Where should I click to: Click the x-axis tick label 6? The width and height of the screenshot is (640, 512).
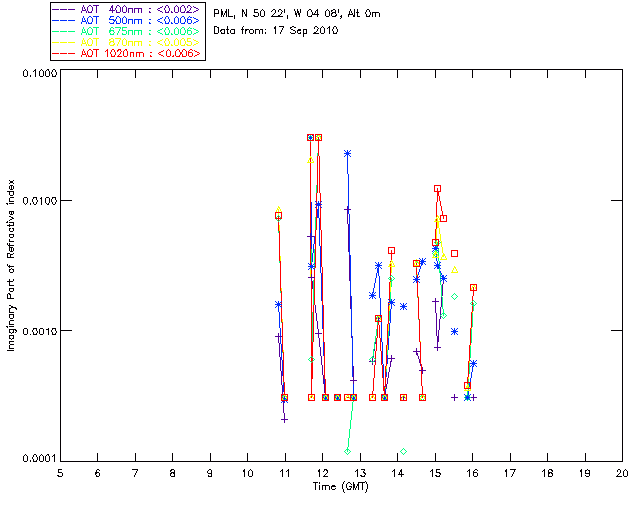click(x=98, y=473)
